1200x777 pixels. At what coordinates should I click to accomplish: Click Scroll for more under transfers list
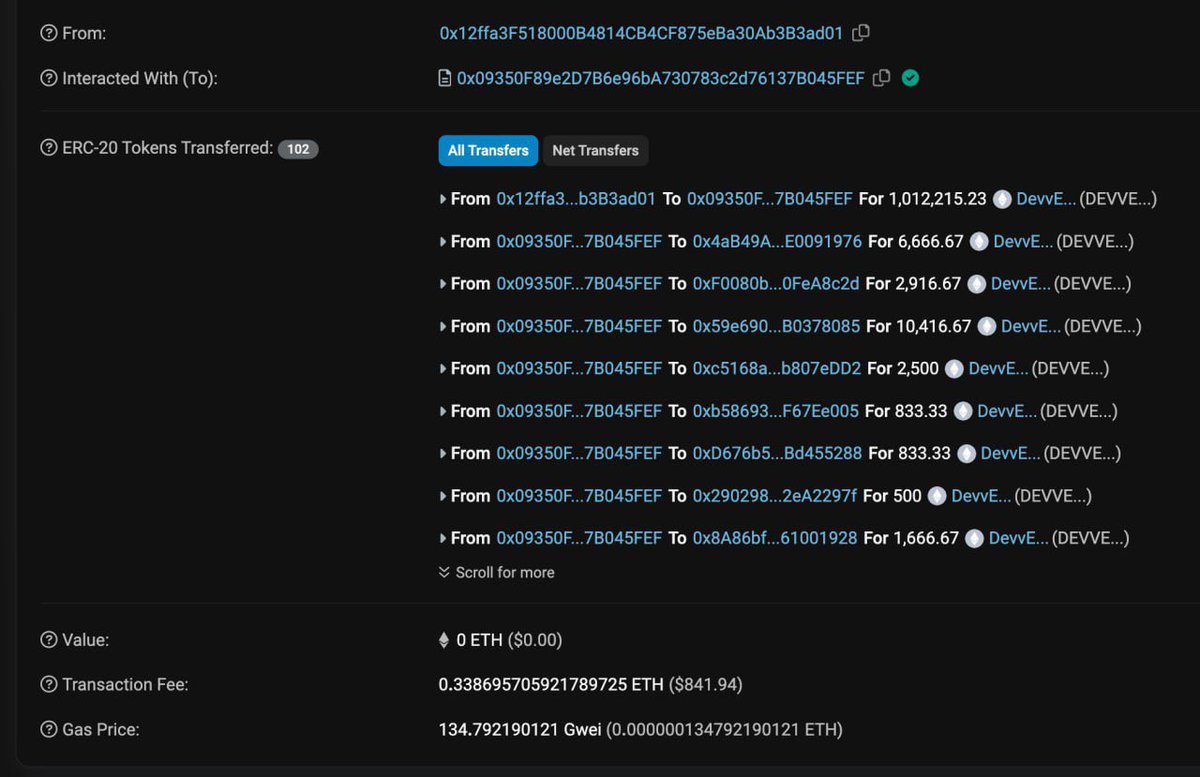(496, 573)
